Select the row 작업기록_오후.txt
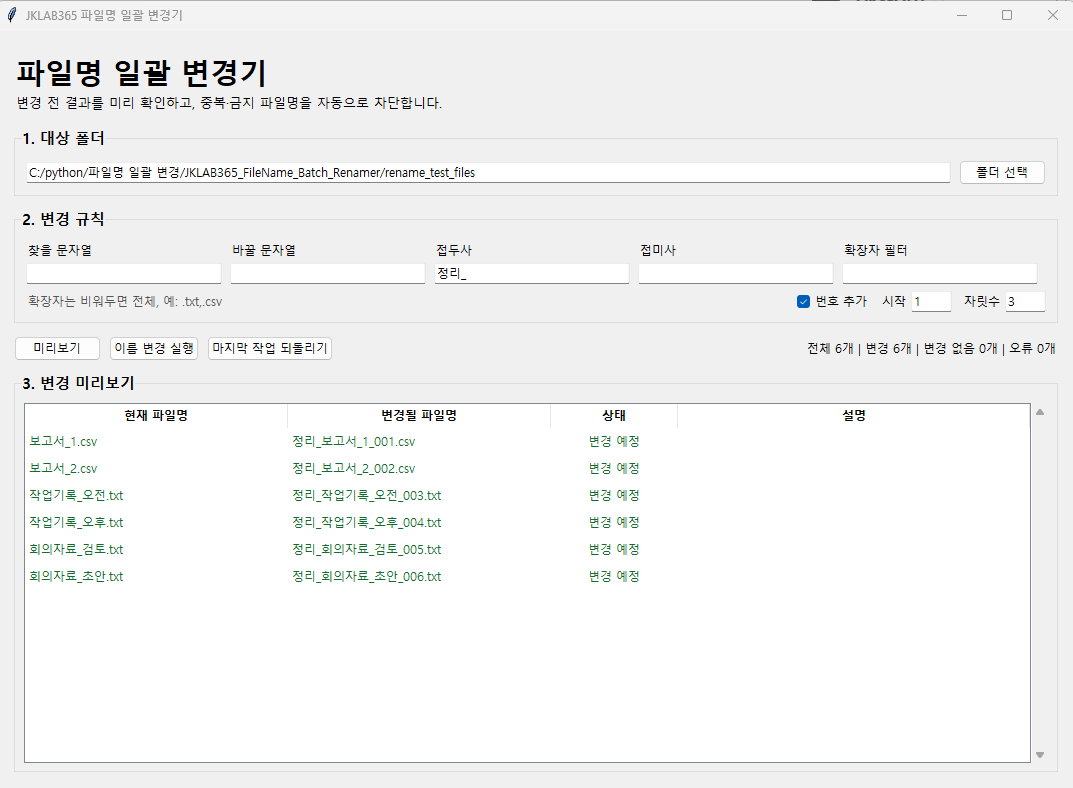Image resolution: width=1073 pixels, height=788 pixels. coord(527,523)
